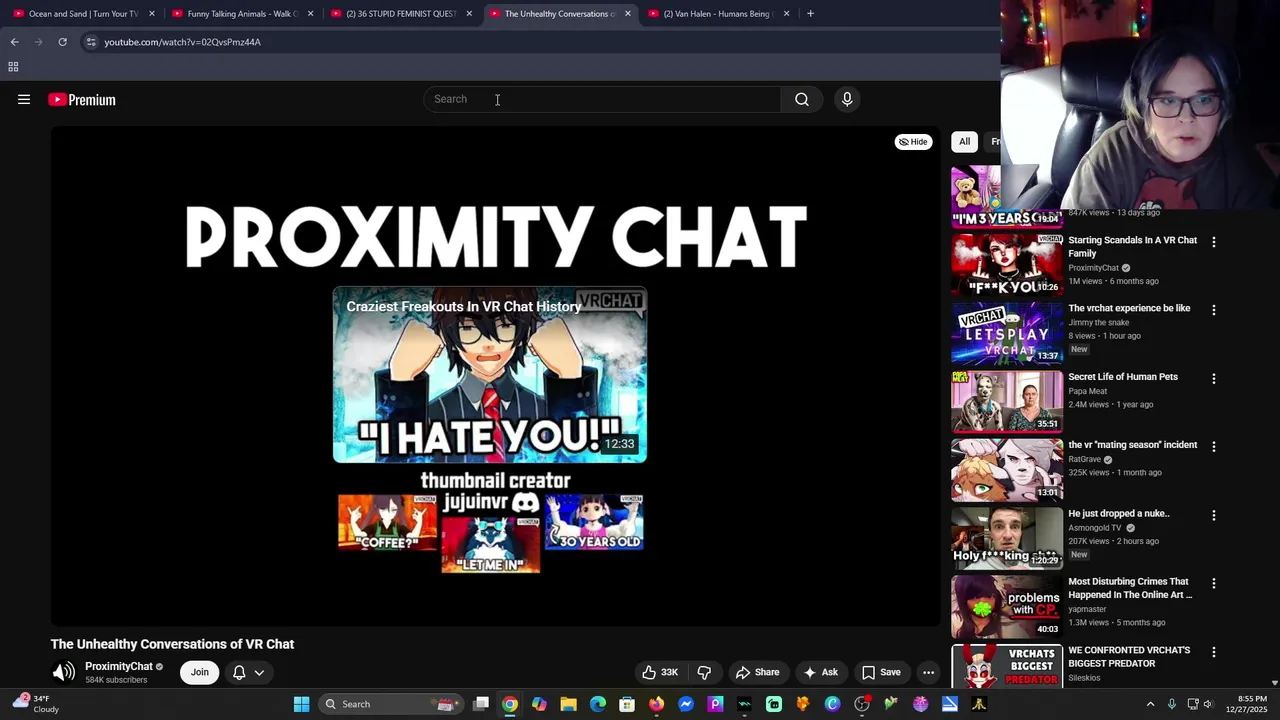Open He just dropped a nuke video
Screen dimensions: 1280x720
pyautogui.click(x=1118, y=514)
